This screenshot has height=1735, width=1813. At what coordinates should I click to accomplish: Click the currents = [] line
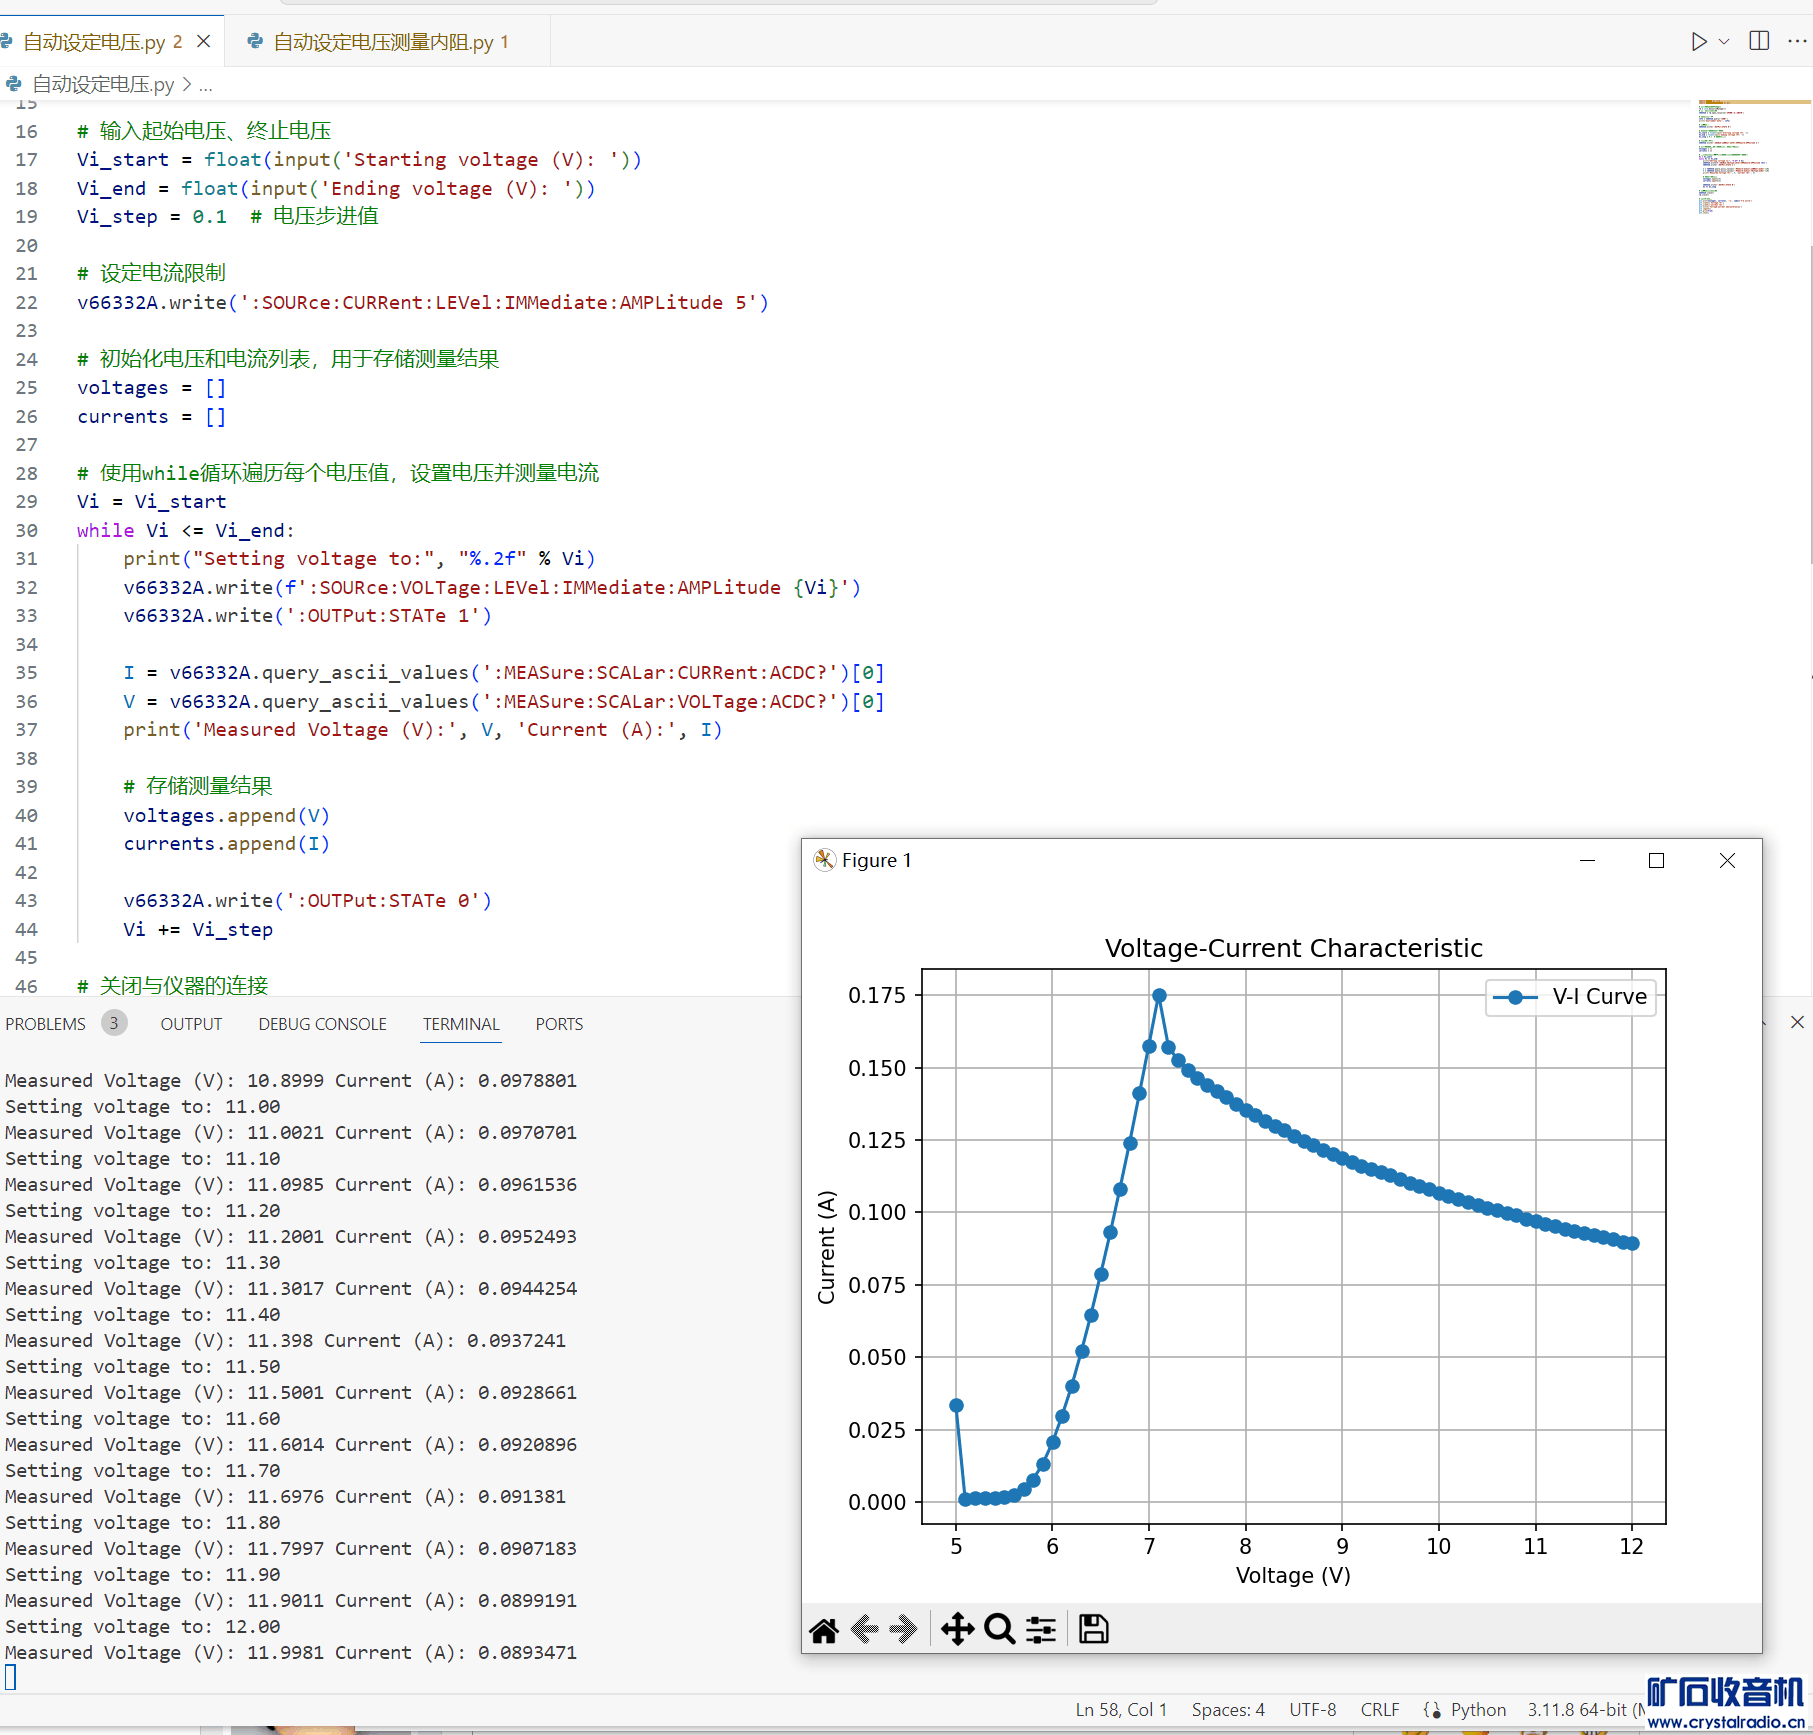pos(151,416)
